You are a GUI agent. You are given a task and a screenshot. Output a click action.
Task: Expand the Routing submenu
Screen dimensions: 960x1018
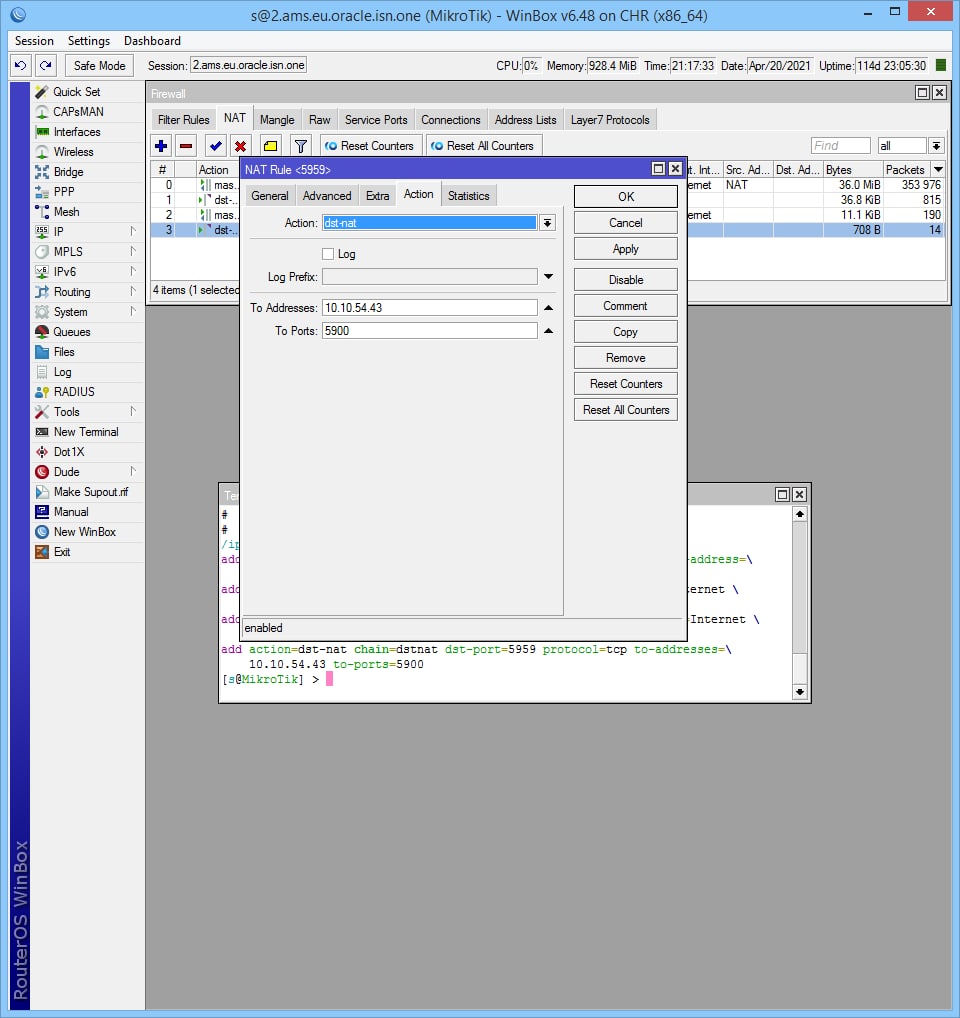133,292
